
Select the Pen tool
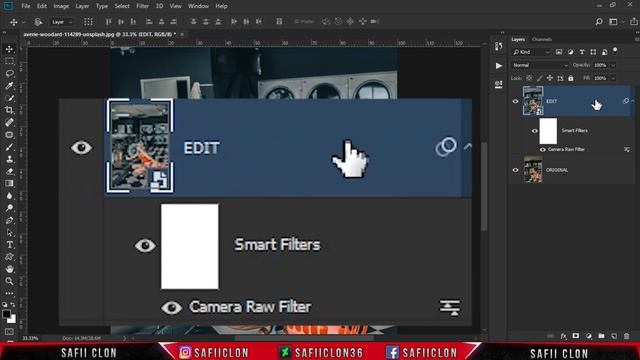9,220
